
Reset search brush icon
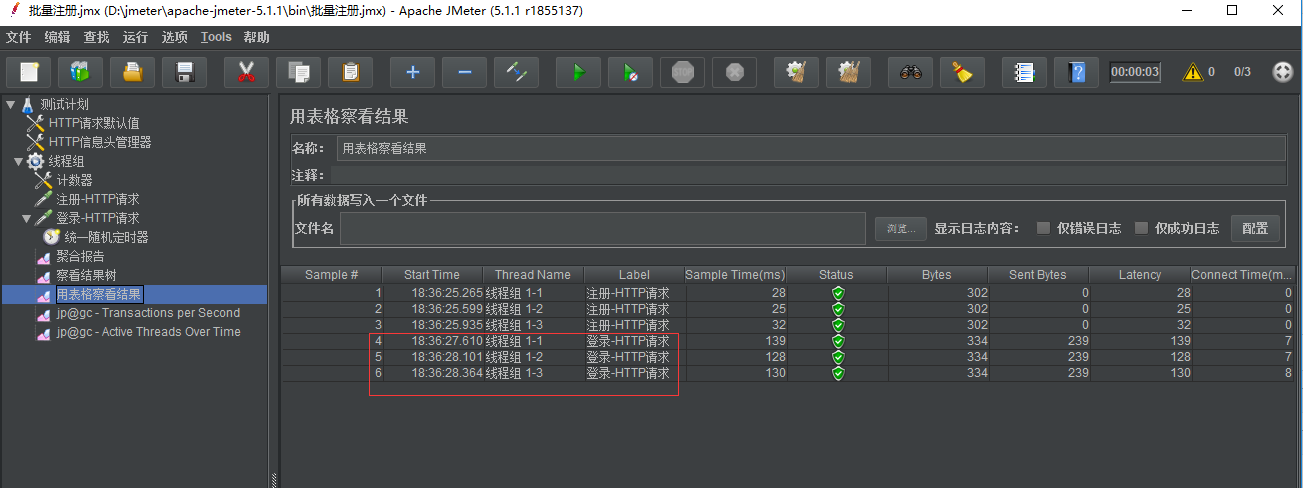962,72
